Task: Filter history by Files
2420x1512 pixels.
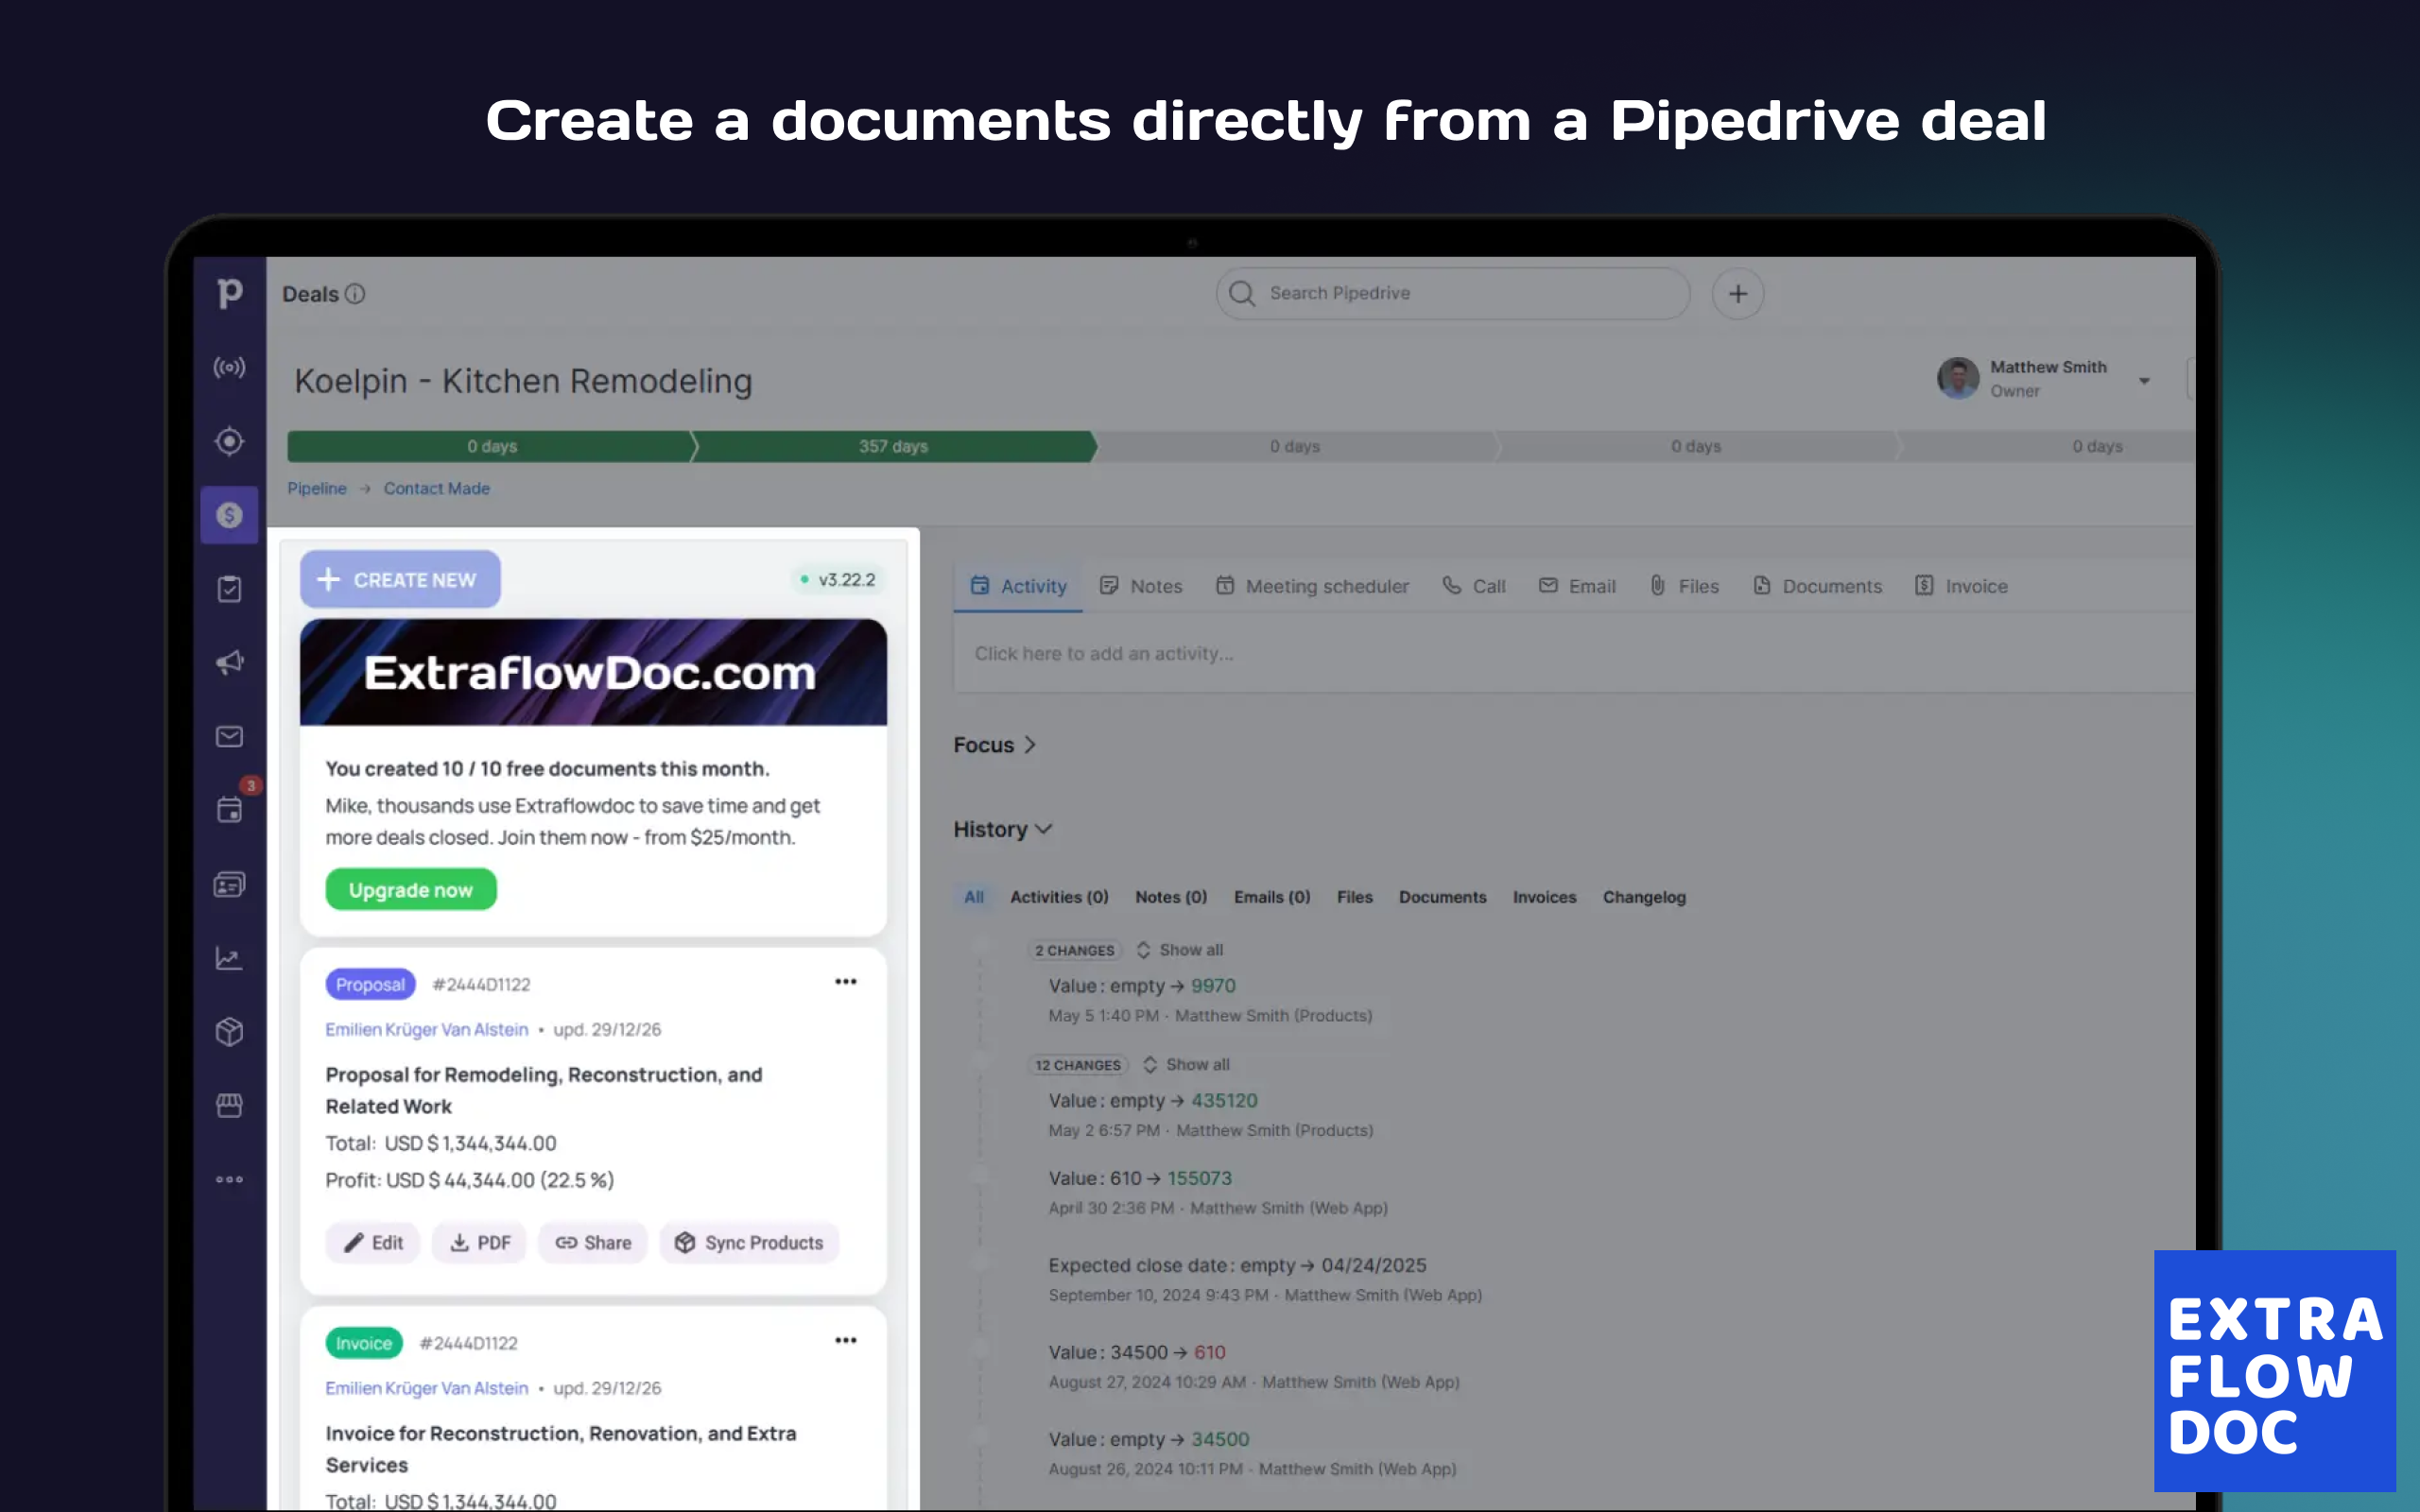Action: pyautogui.click(x=1355, y=897)
